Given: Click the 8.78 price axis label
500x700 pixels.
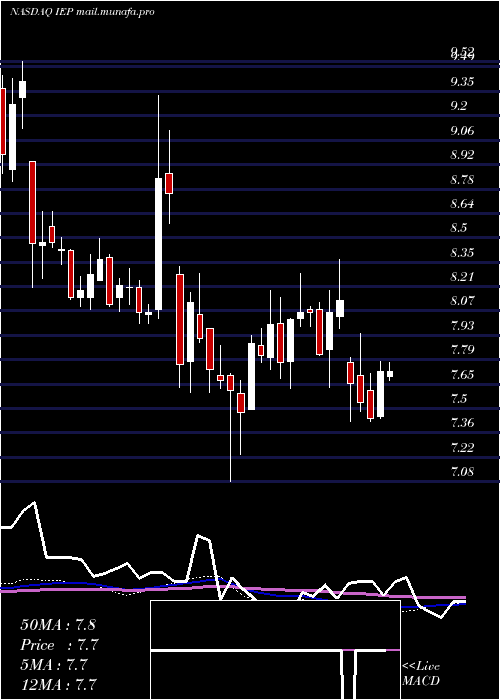Looking at the screenshot, I should click(462, 179).
